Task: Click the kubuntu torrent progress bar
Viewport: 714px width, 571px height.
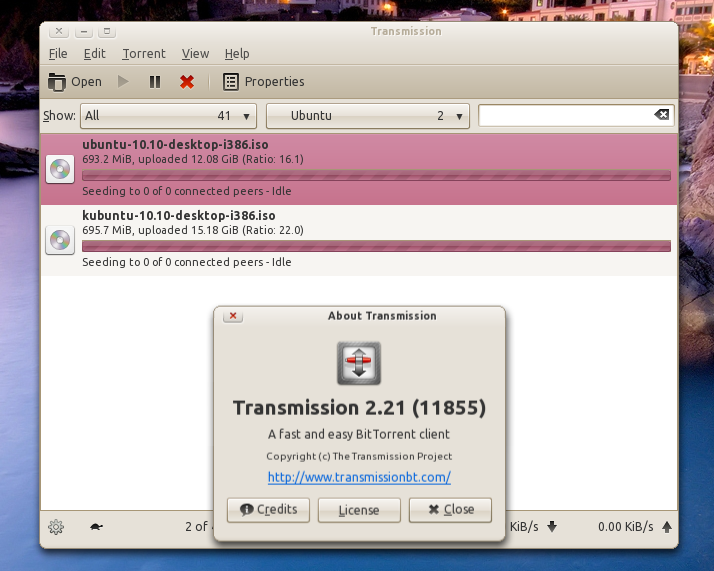Action: [376, 246]
